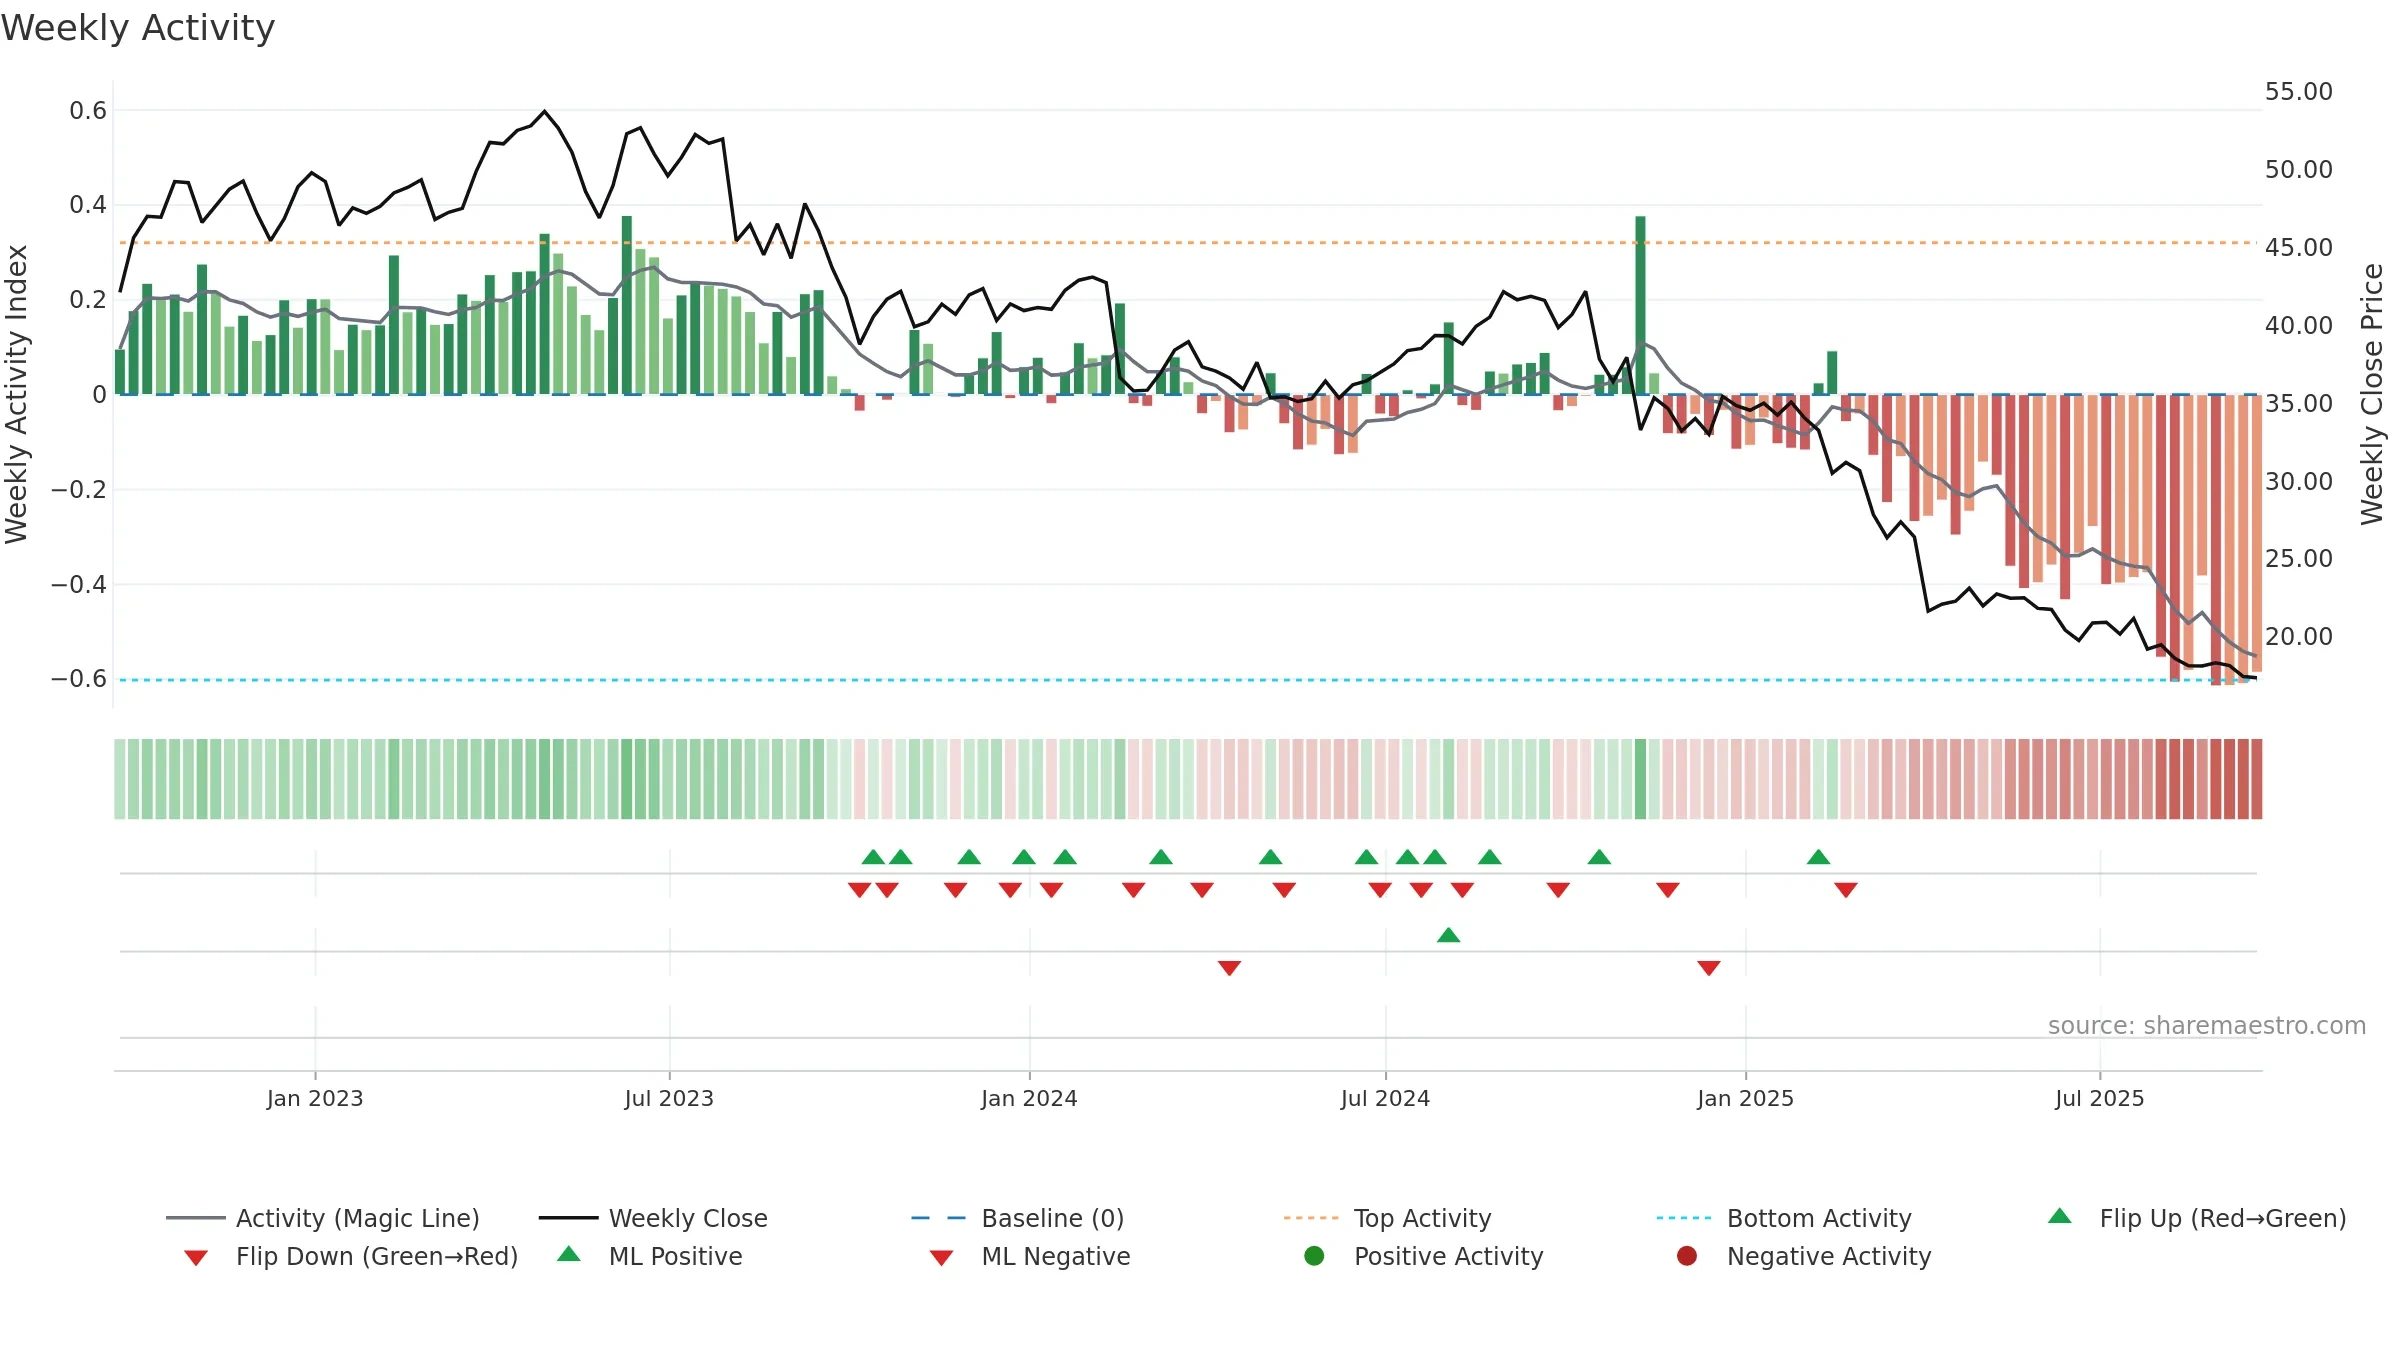Click the darkest red heatmap strip cell
The image size is (2400, 1350).
tap(2216, 779)
